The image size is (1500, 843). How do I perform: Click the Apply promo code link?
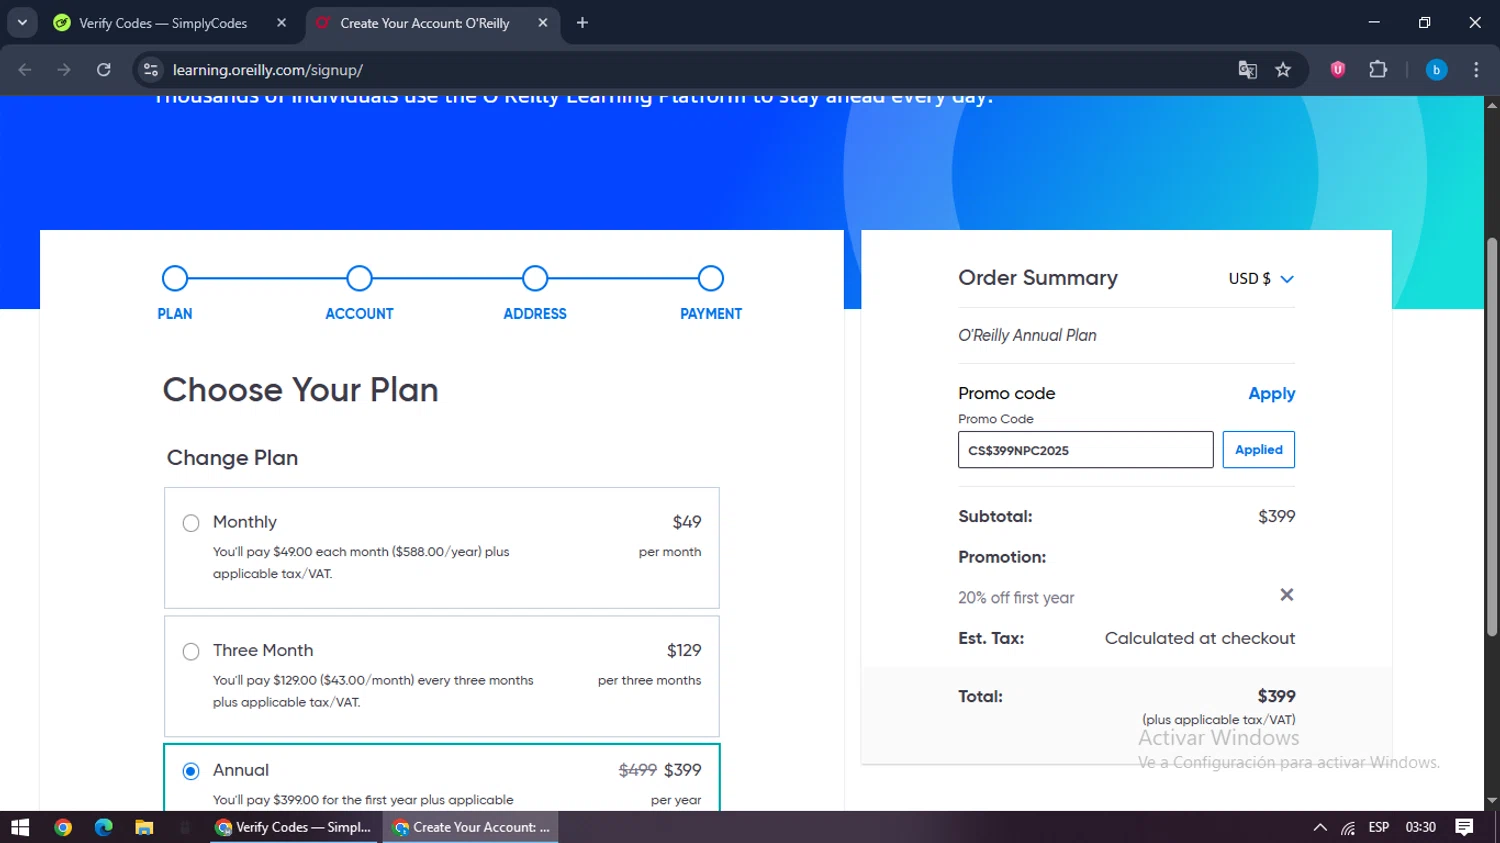pos(1271,394)
